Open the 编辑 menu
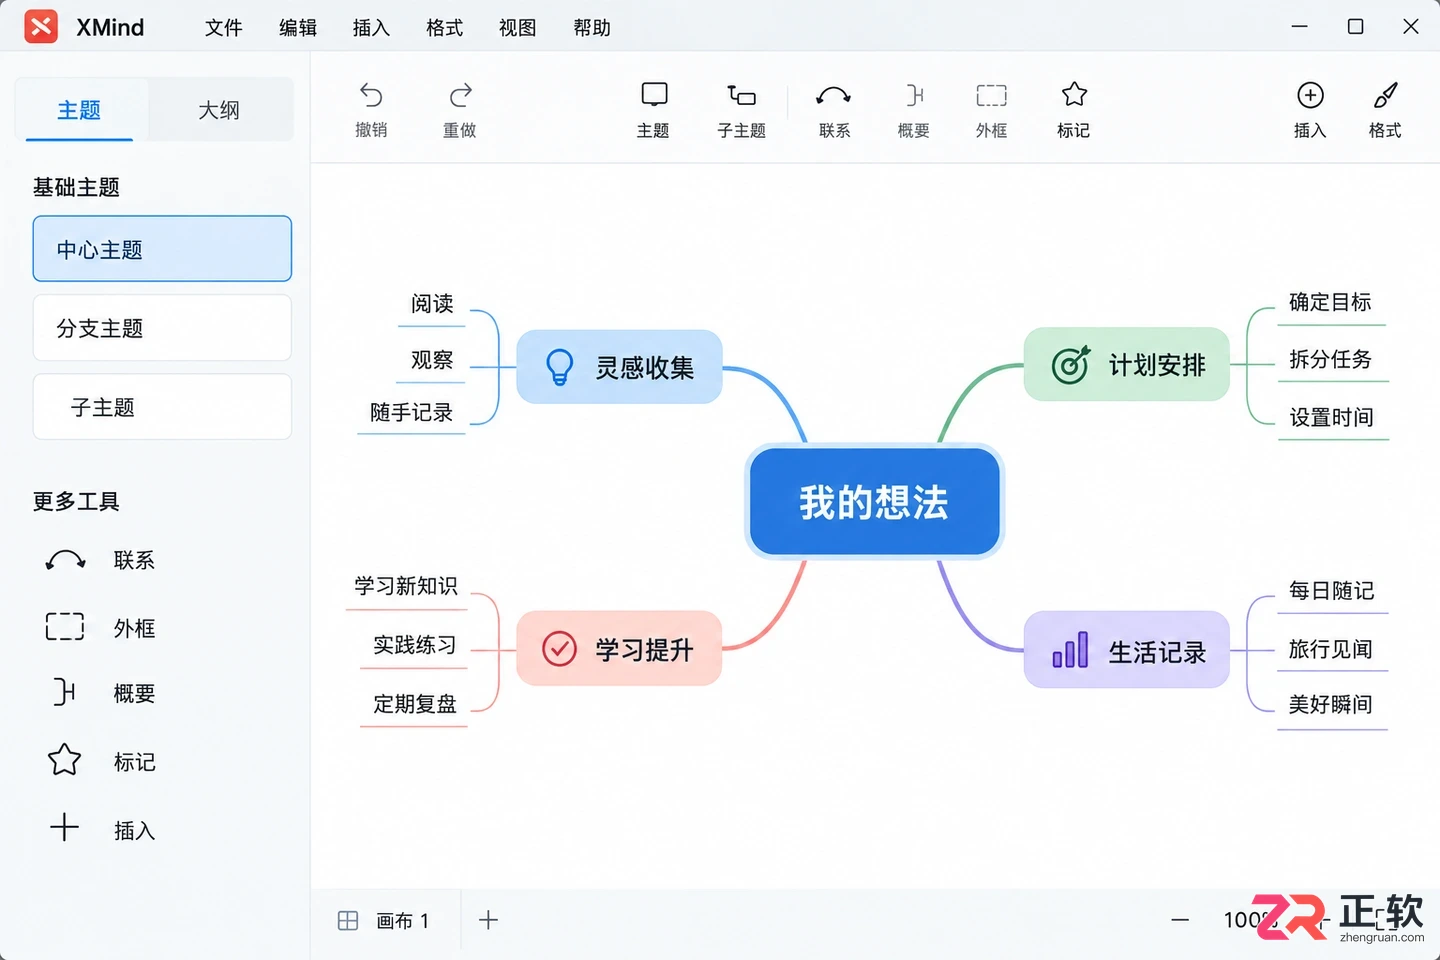The width and height of the screenshot is (1440, 960). 298,28
